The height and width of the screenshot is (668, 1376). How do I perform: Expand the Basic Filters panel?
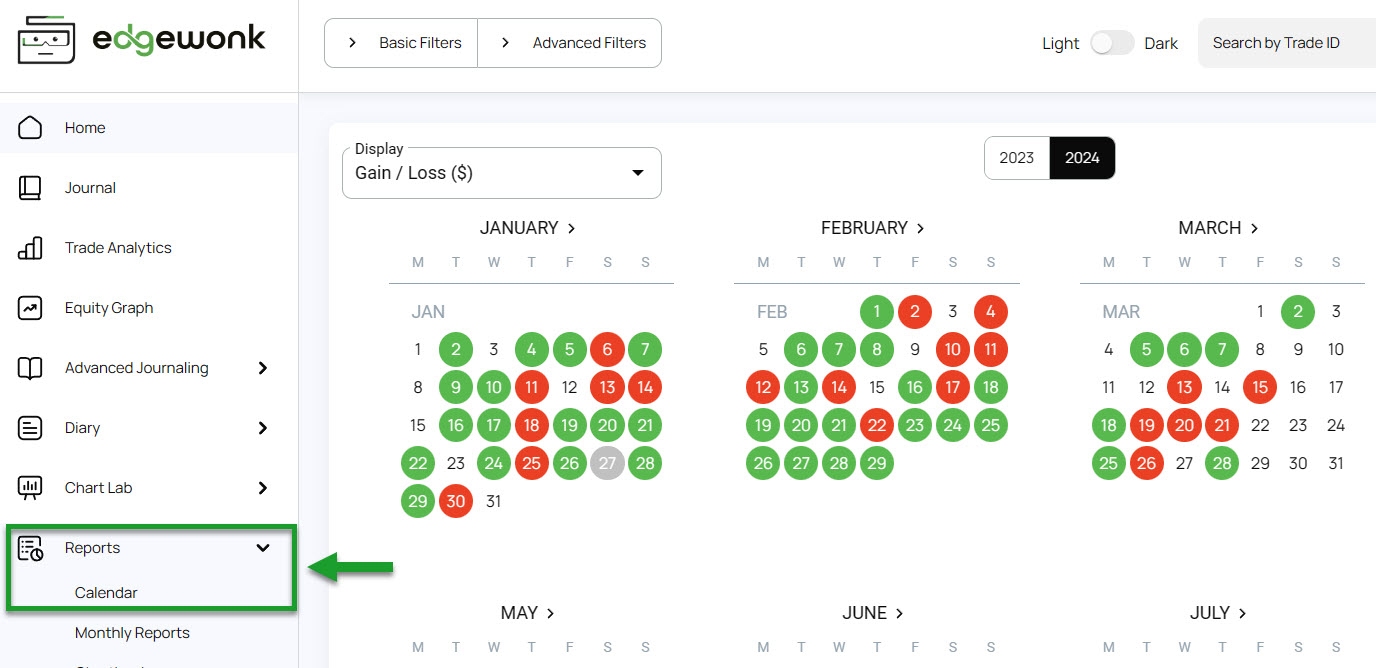coord(402,43)
